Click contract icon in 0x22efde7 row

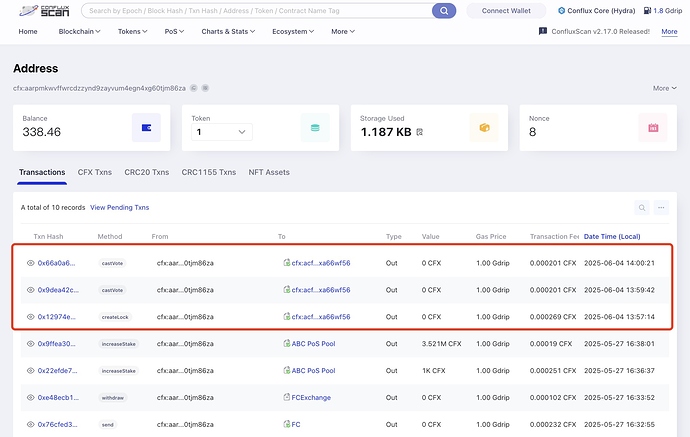tap(286, 370)
